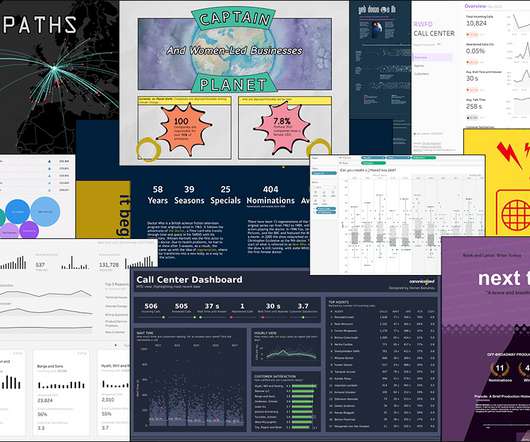
Task: Click the Customer Satisfaction bar chart heading
Action: [x=275, y=376]
